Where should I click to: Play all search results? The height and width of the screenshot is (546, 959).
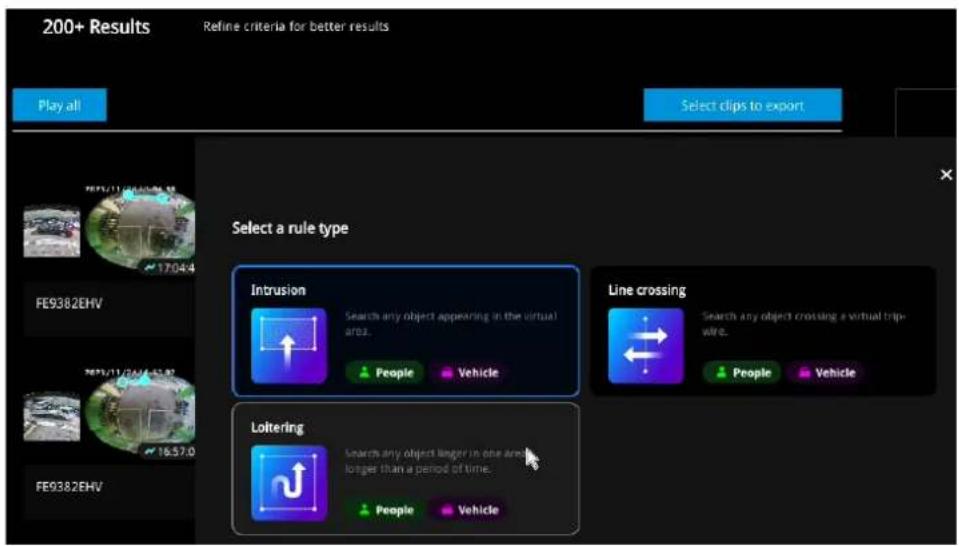click(59, 105)
